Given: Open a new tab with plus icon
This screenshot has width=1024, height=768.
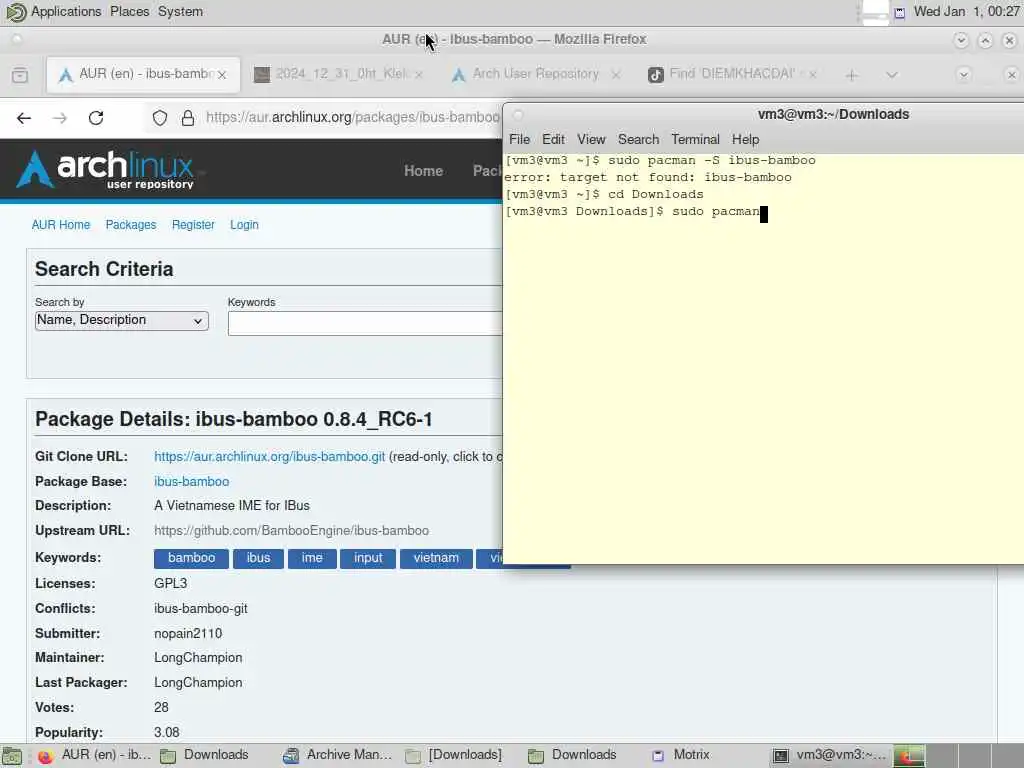Looking at the screenshot, I should 852,75.
